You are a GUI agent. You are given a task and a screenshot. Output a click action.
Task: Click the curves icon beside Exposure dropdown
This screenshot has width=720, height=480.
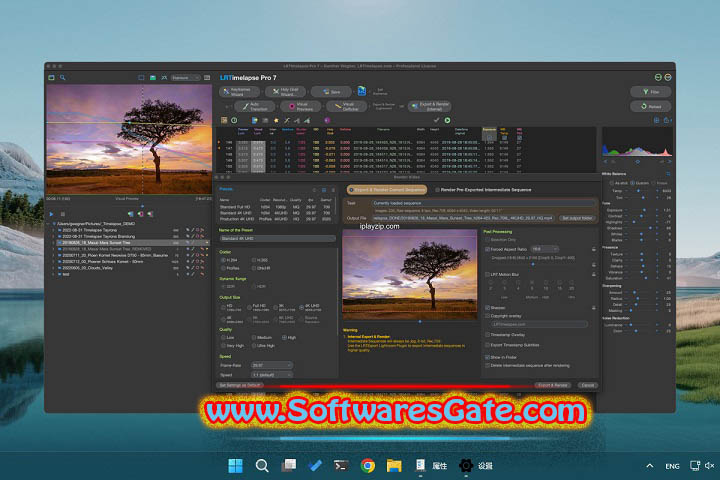(164, 78)
